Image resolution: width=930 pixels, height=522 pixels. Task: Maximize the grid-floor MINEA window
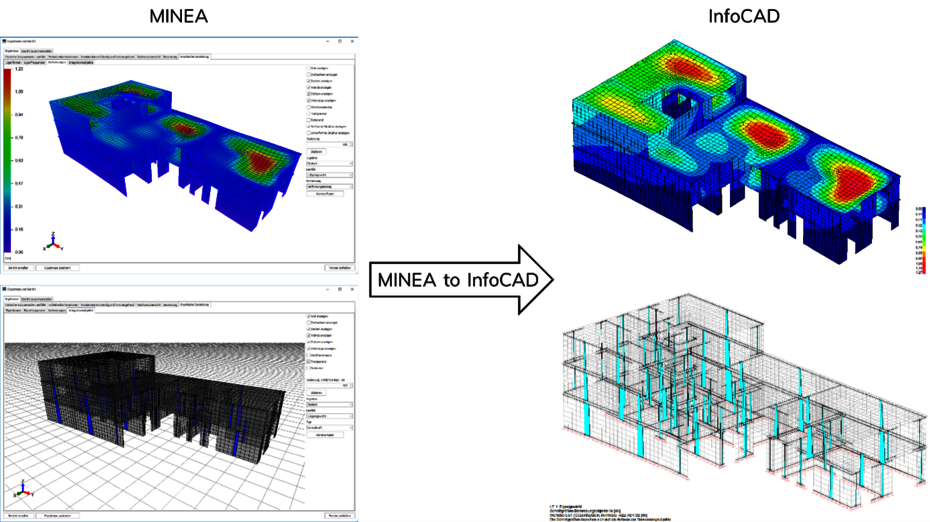tap(340, 289)
